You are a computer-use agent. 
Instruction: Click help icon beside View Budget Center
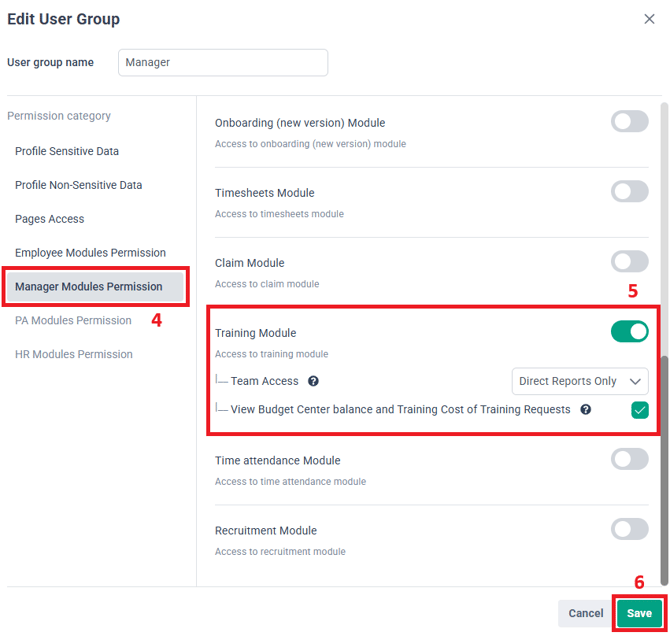click(585, 409)
